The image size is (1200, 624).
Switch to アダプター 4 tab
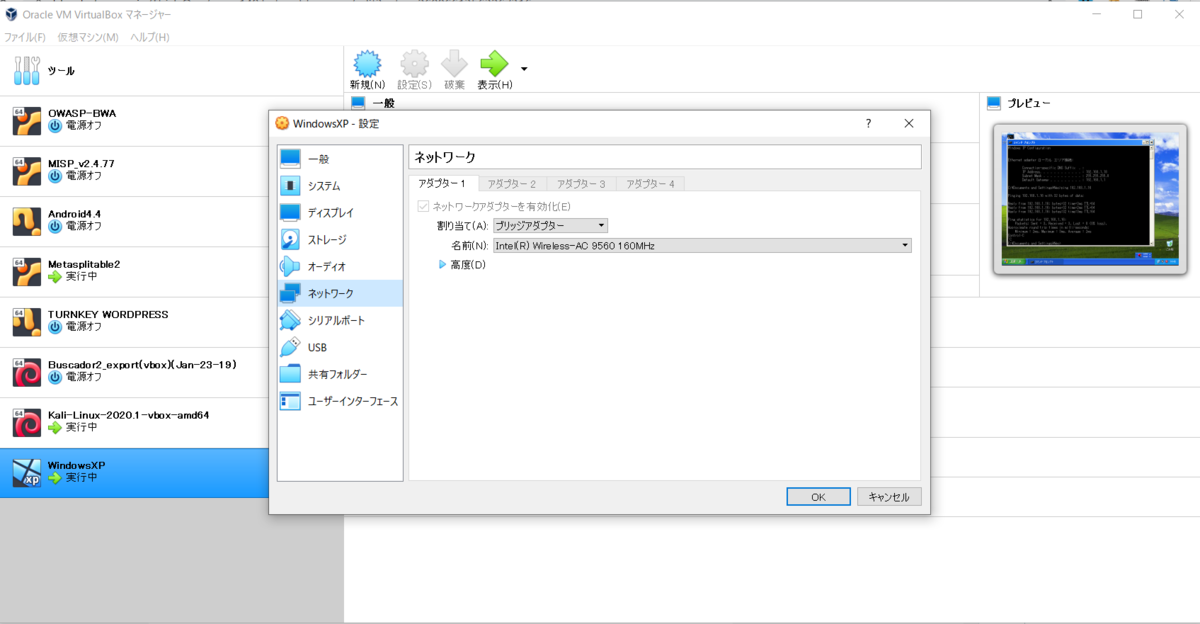650,184
